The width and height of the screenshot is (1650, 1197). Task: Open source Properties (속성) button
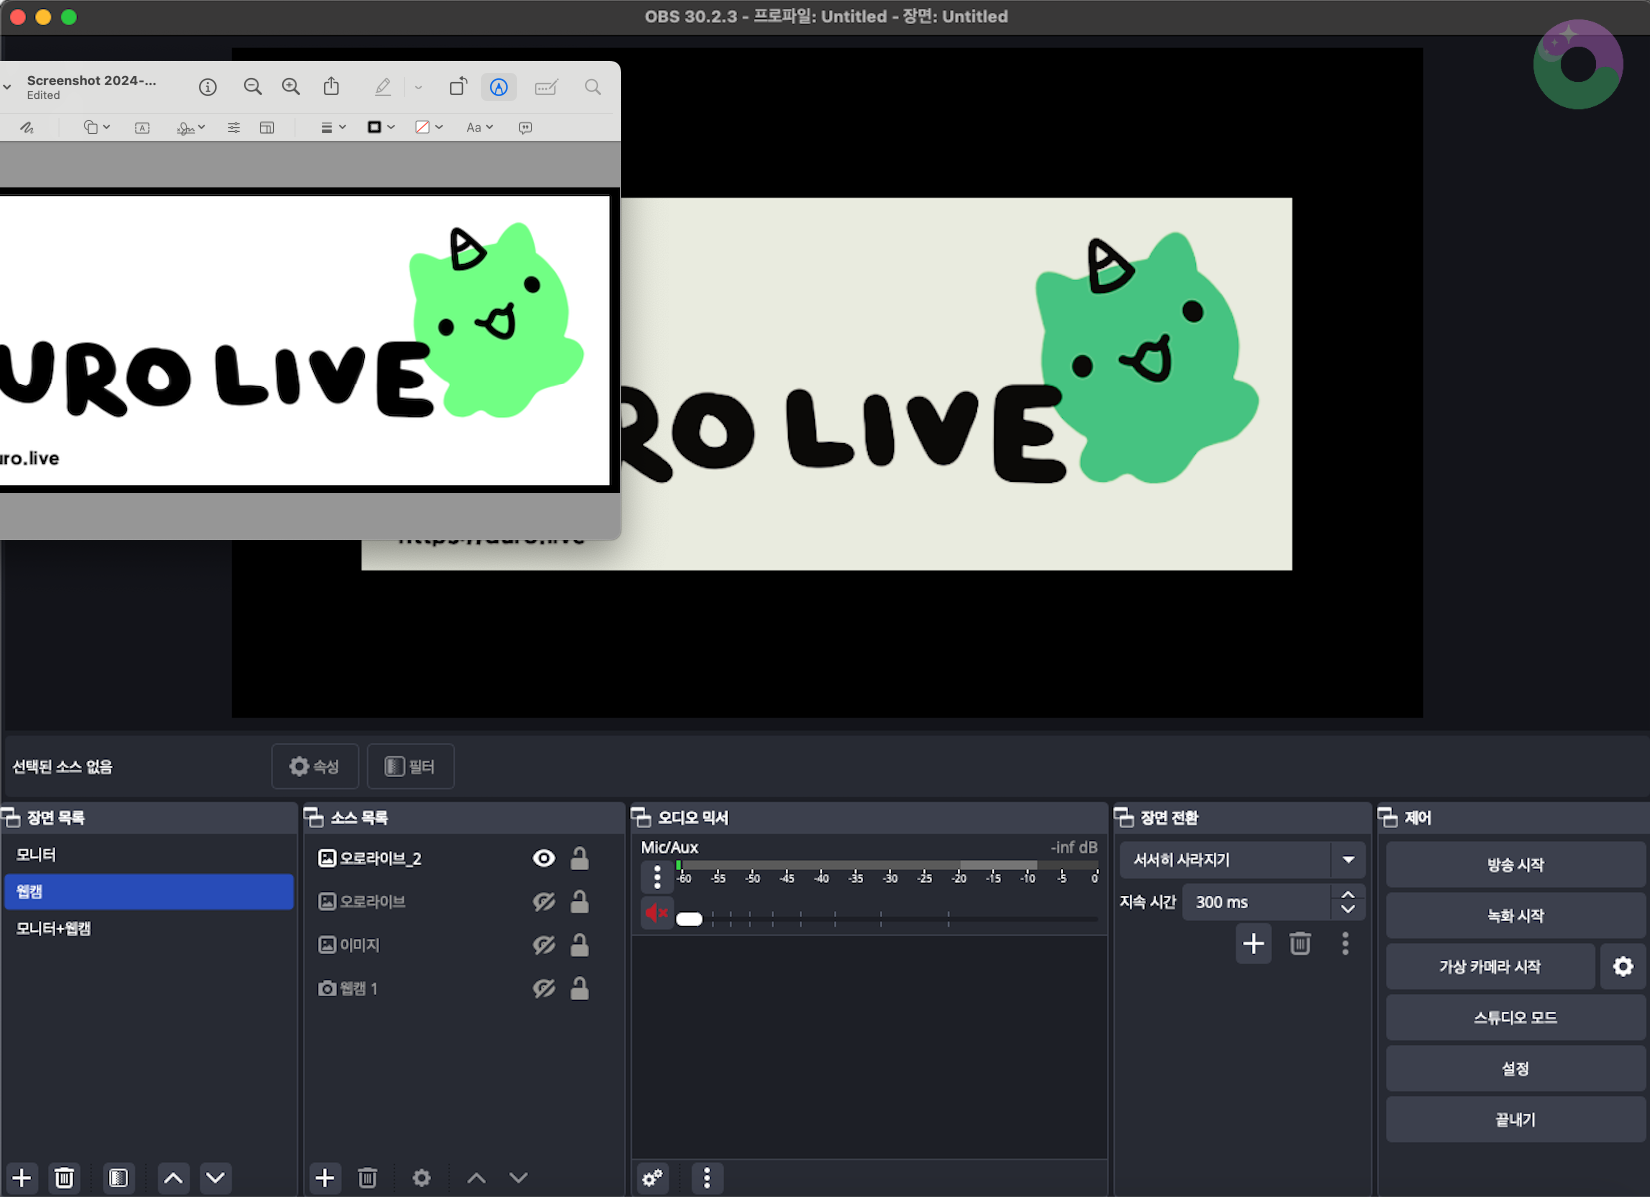pos(314,766)
